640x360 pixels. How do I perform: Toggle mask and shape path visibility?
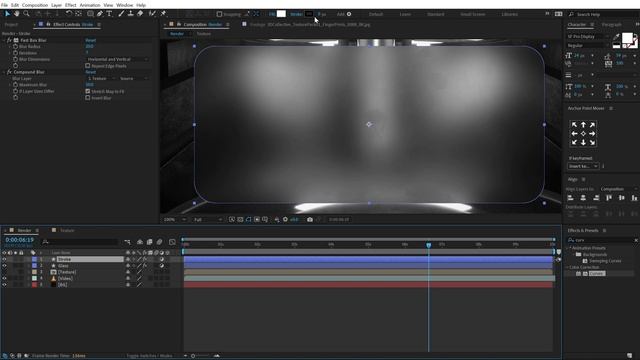(249, 220)
